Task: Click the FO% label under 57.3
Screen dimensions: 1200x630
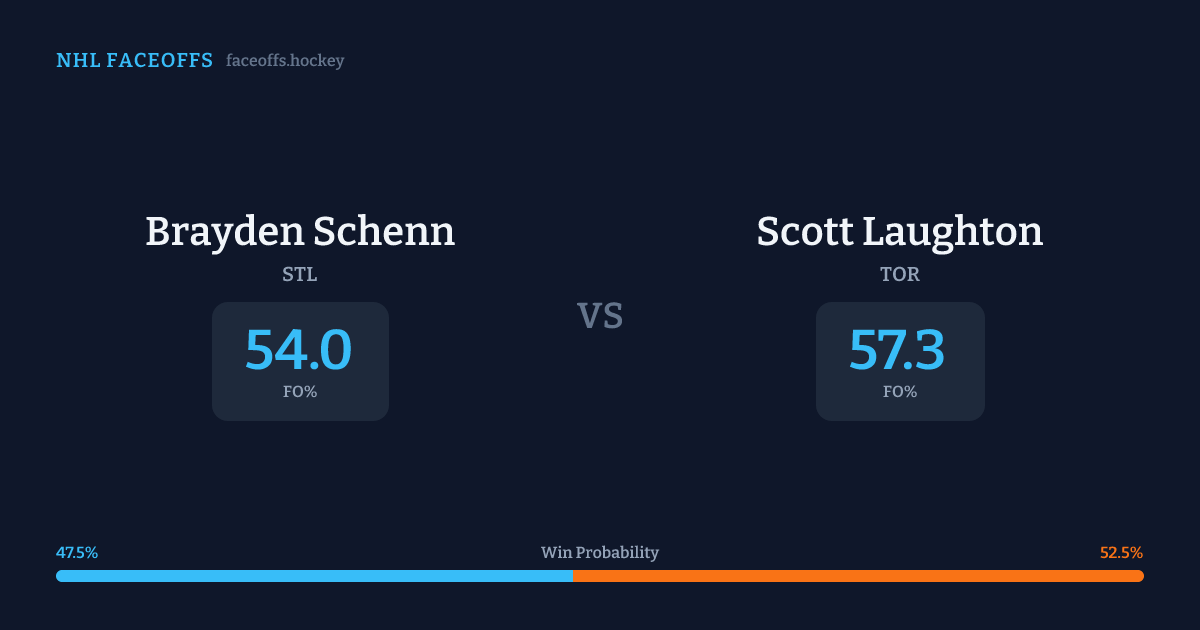Action: tap(900, 392)
